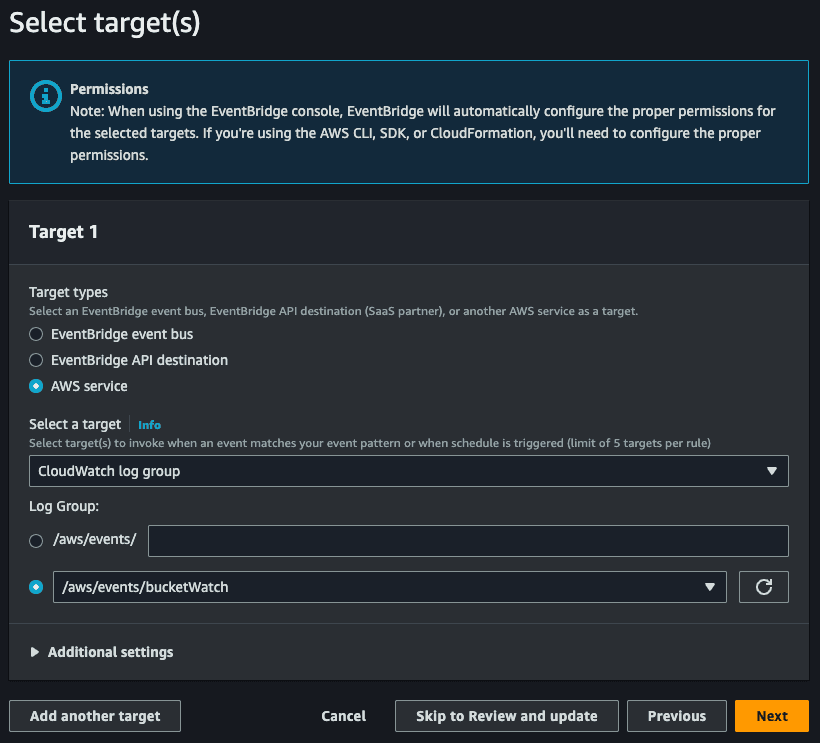Open the CloudWatch log group target dropdown

pos(408,471)
